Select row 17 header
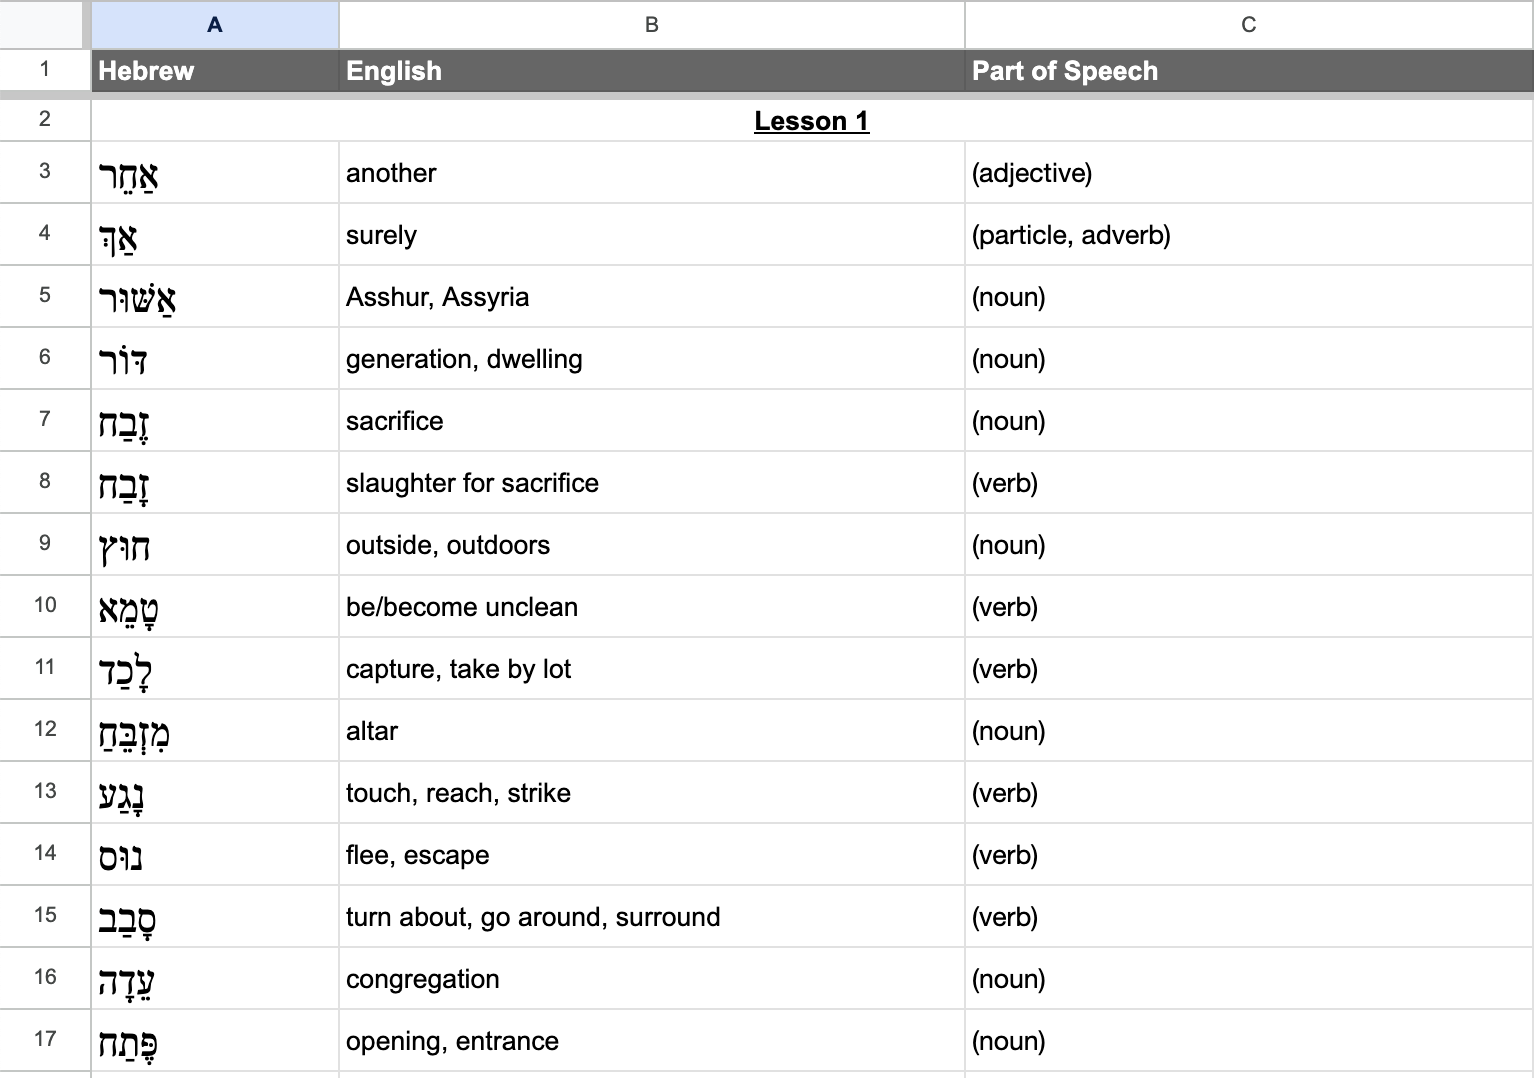This screenshot has width=1534, height=1078. click(x=45, y=1040)
